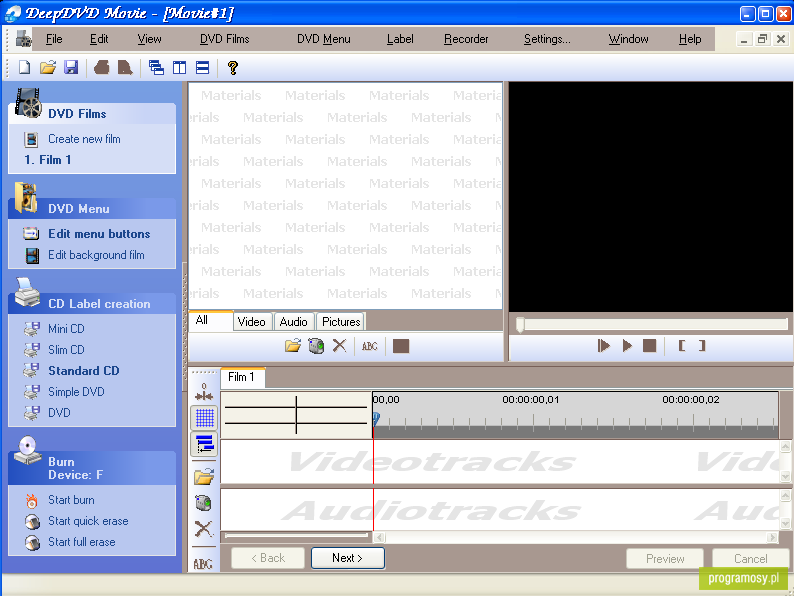Viewport: 794px width, 596px height.
Task: Click the yellow question mark Help icon
Action: 232,67
